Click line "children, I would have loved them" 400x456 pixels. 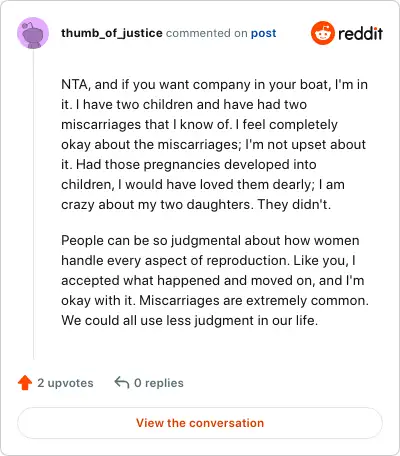point(203,185)
